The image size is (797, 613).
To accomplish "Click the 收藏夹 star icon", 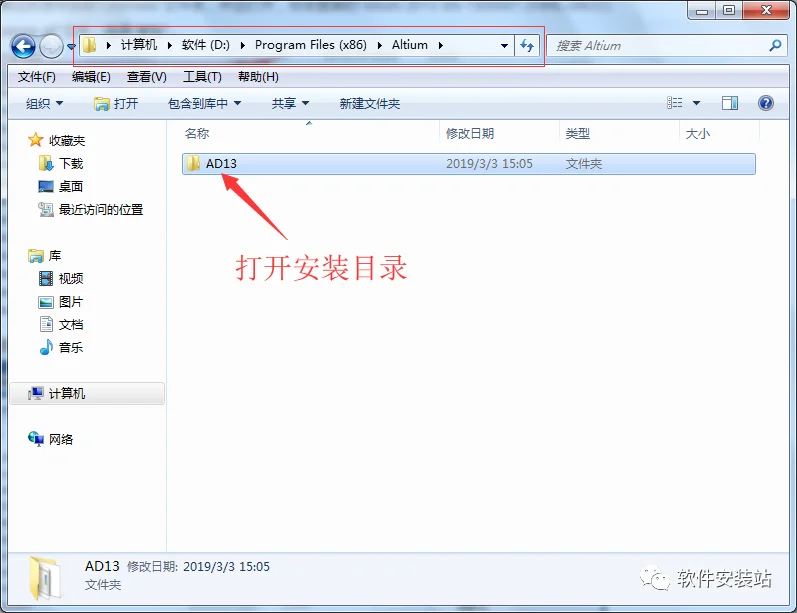I will tap(36, 140).
